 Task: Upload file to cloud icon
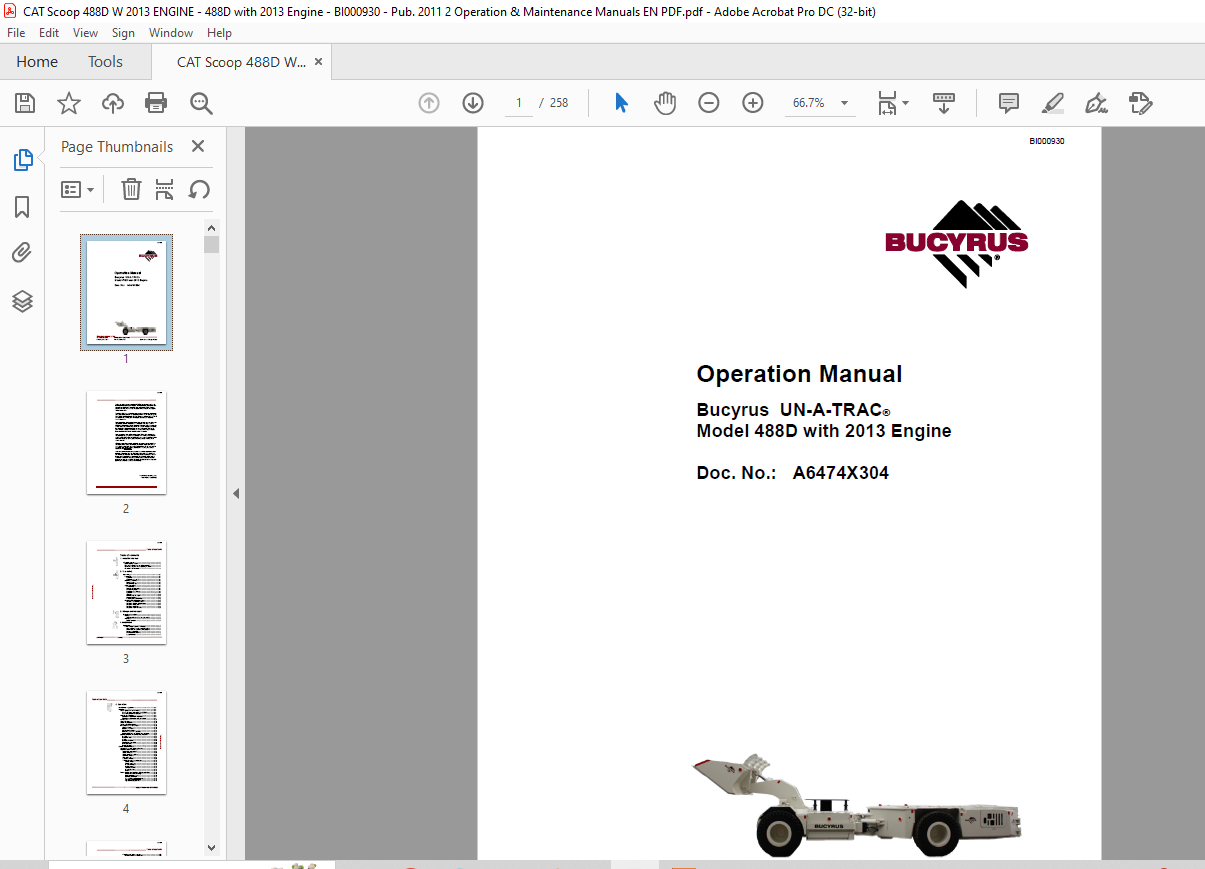[x=113, y=103]
